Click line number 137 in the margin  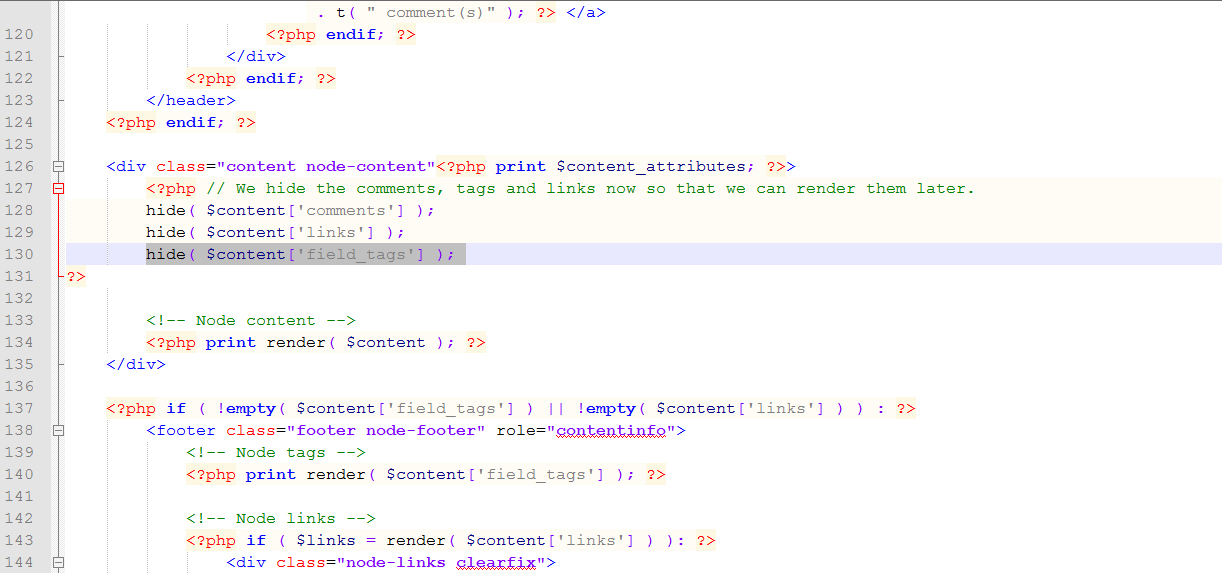19,409
